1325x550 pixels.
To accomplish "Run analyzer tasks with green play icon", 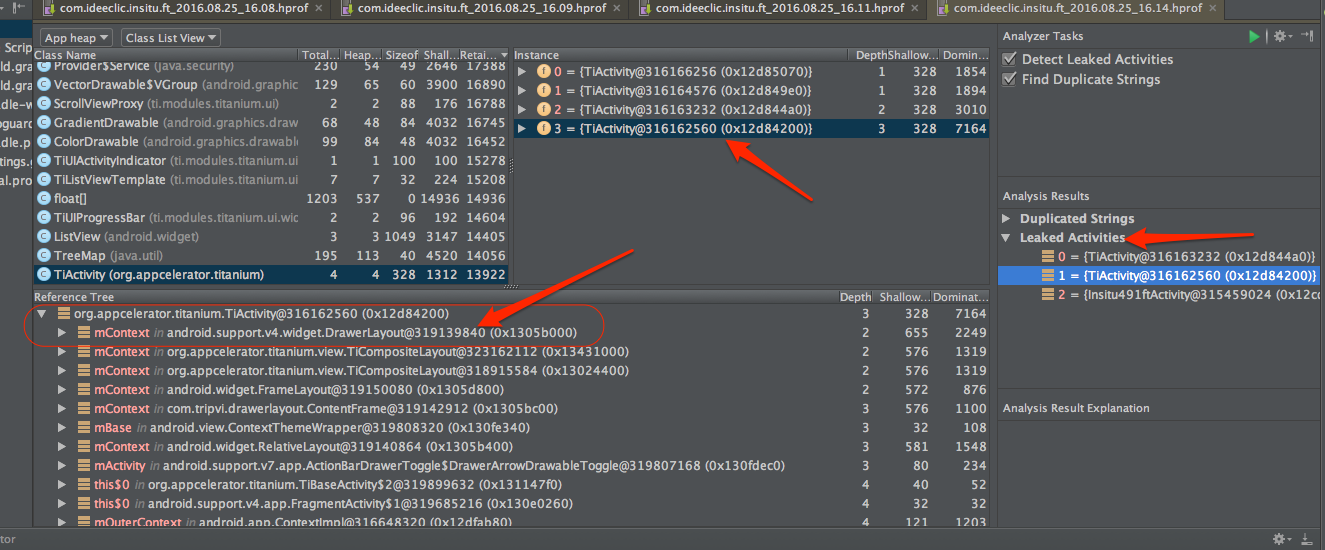I will click(1254, 36).
